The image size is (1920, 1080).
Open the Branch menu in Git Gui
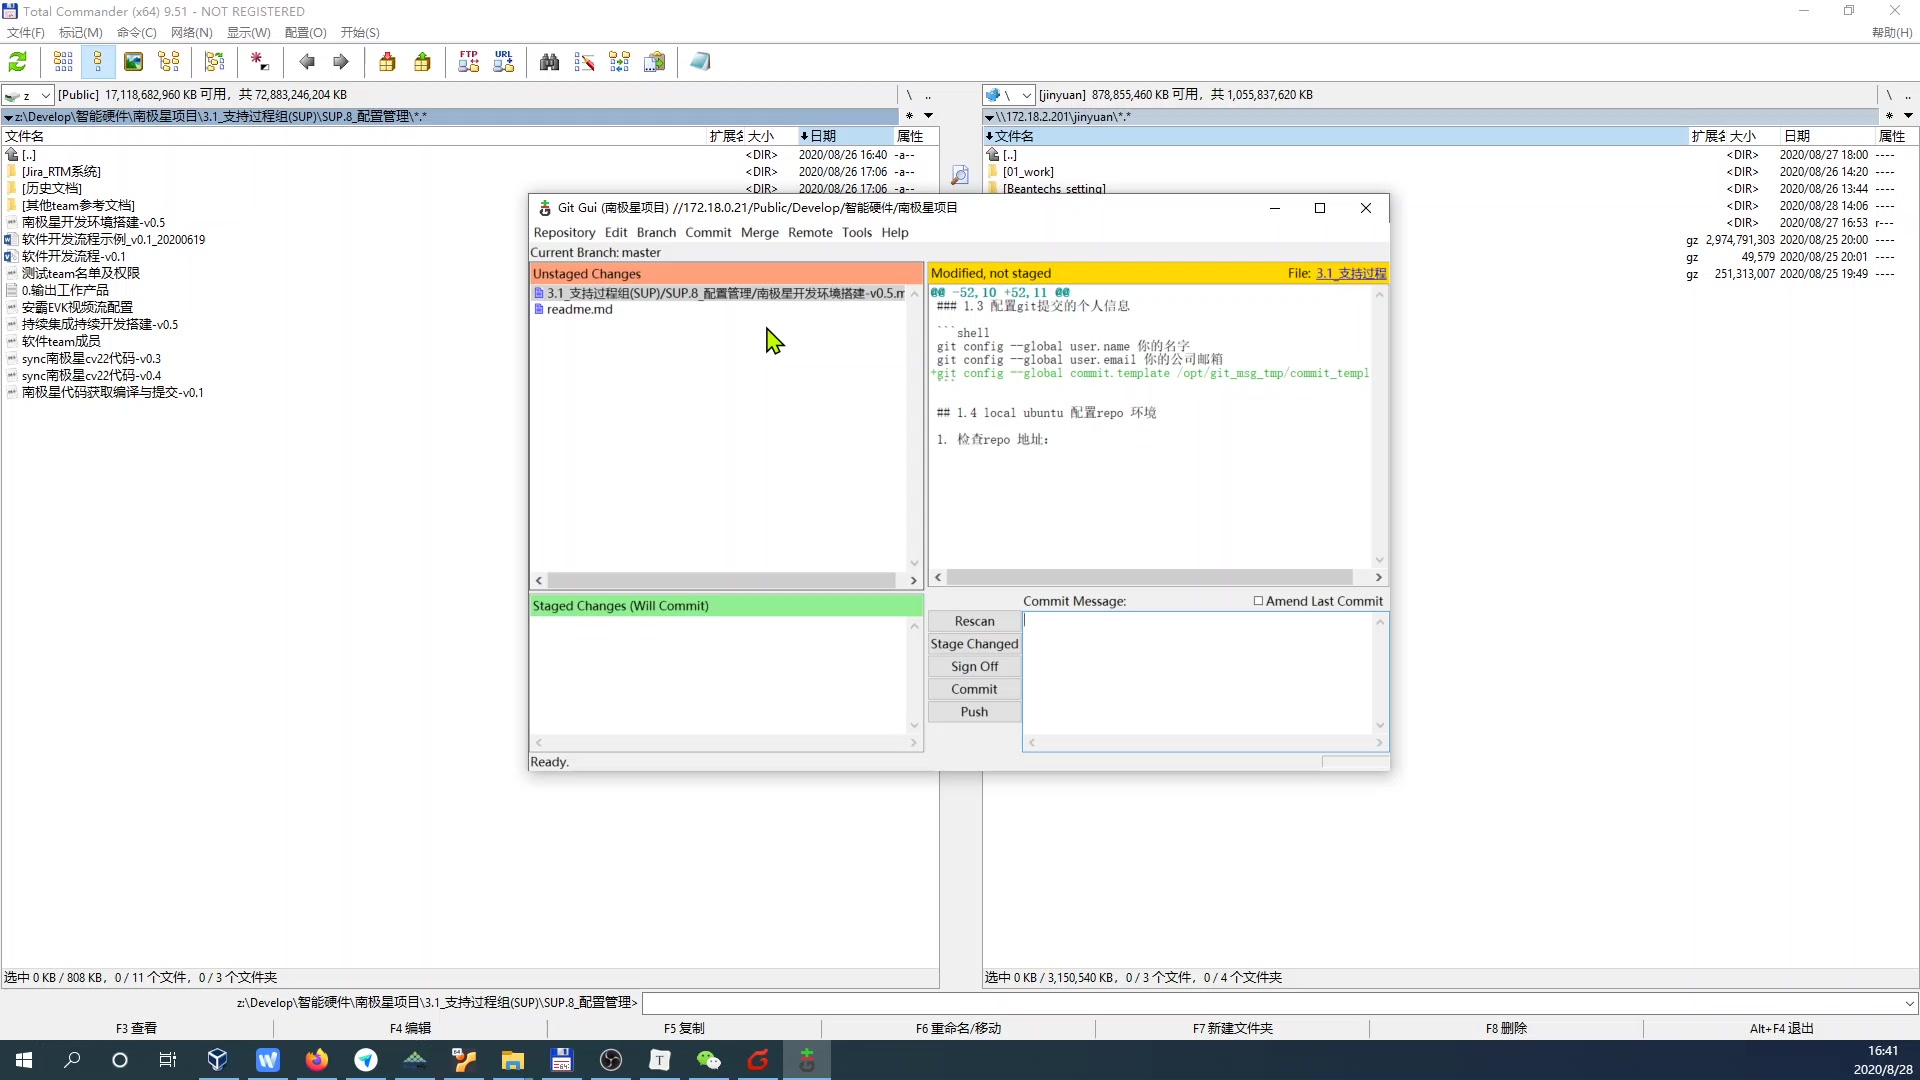tap(655, 231)
